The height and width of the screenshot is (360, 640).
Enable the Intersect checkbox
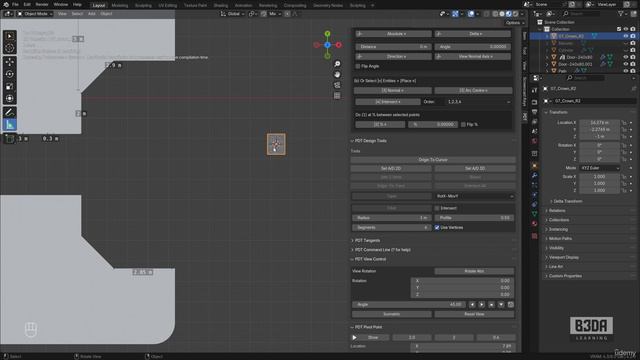pyautogui.click(x=437, y=208)
